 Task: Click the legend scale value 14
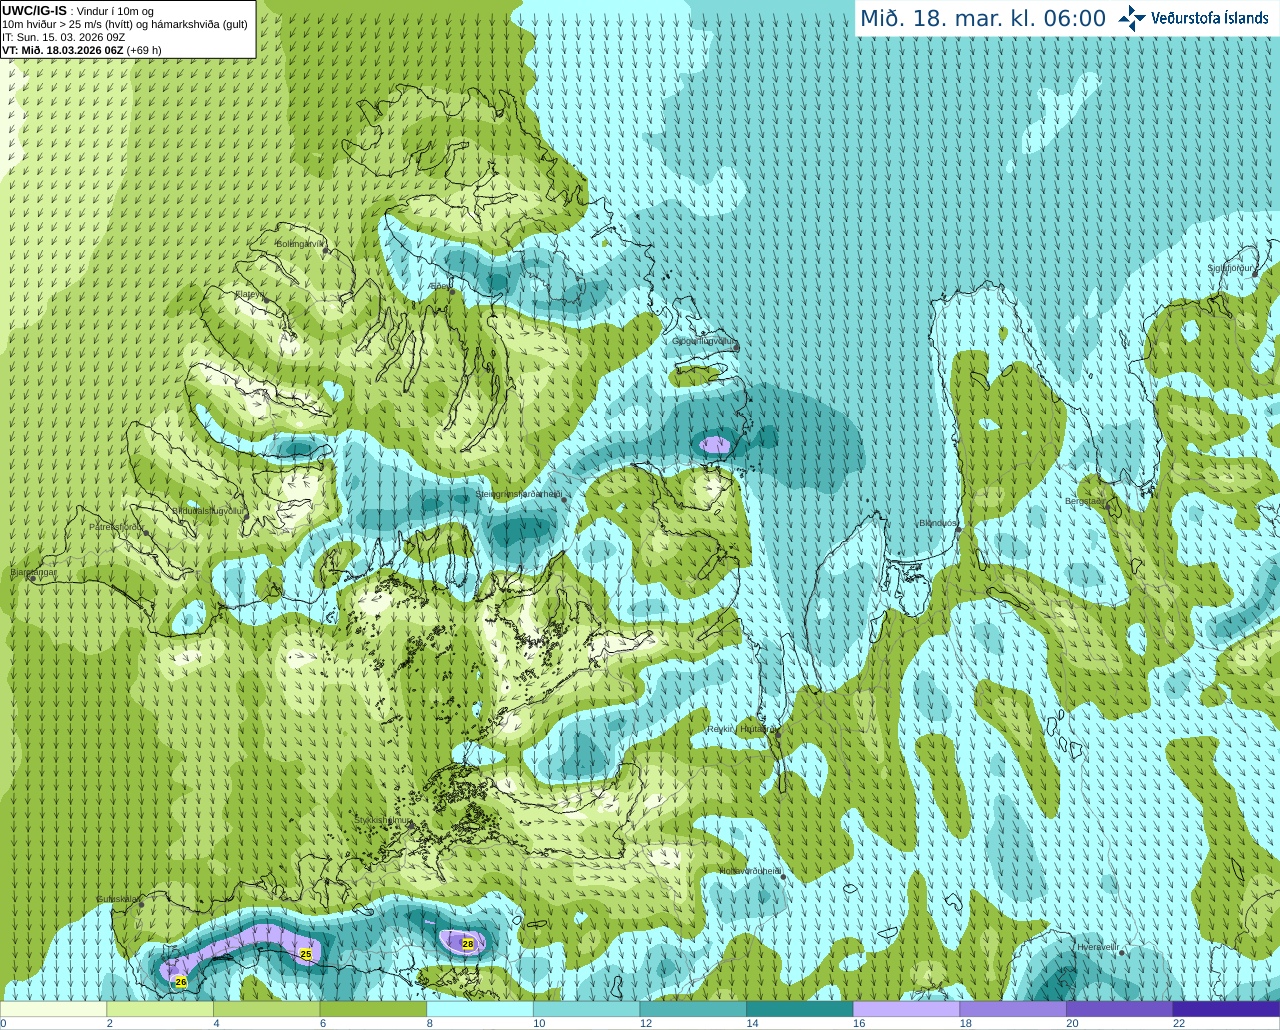[753, 1023]
